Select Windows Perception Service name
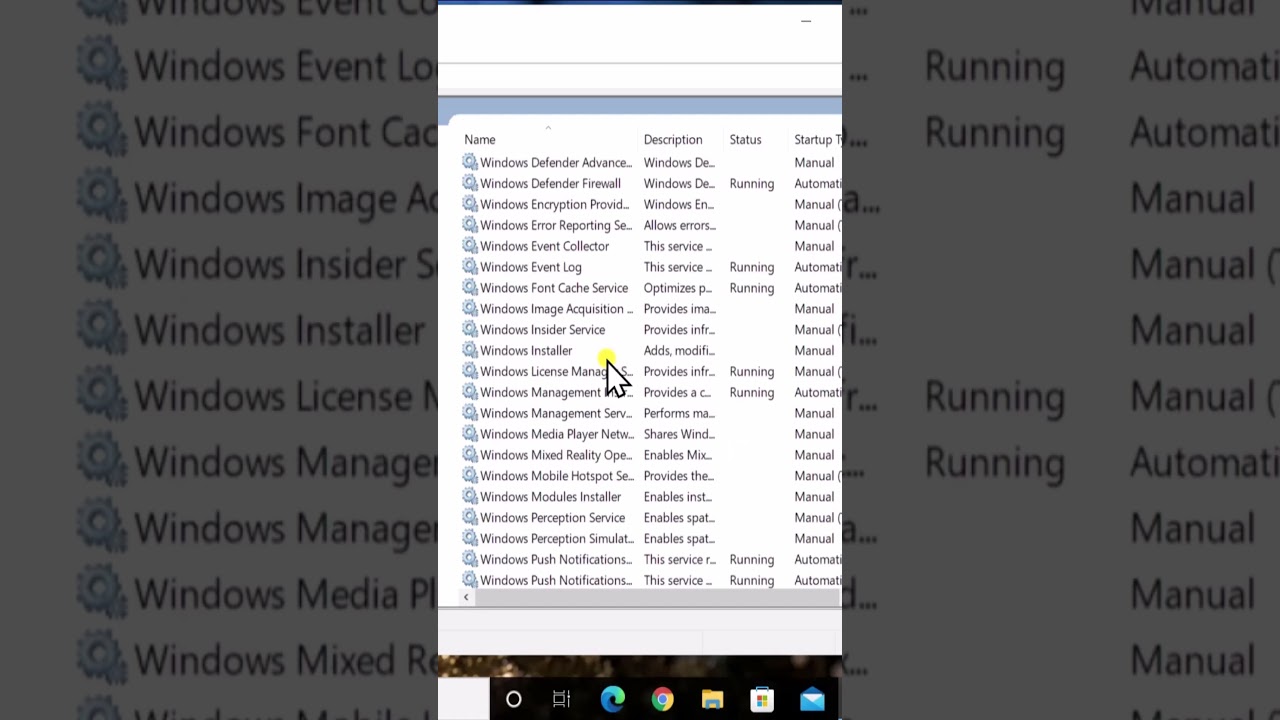 point(552,518)
